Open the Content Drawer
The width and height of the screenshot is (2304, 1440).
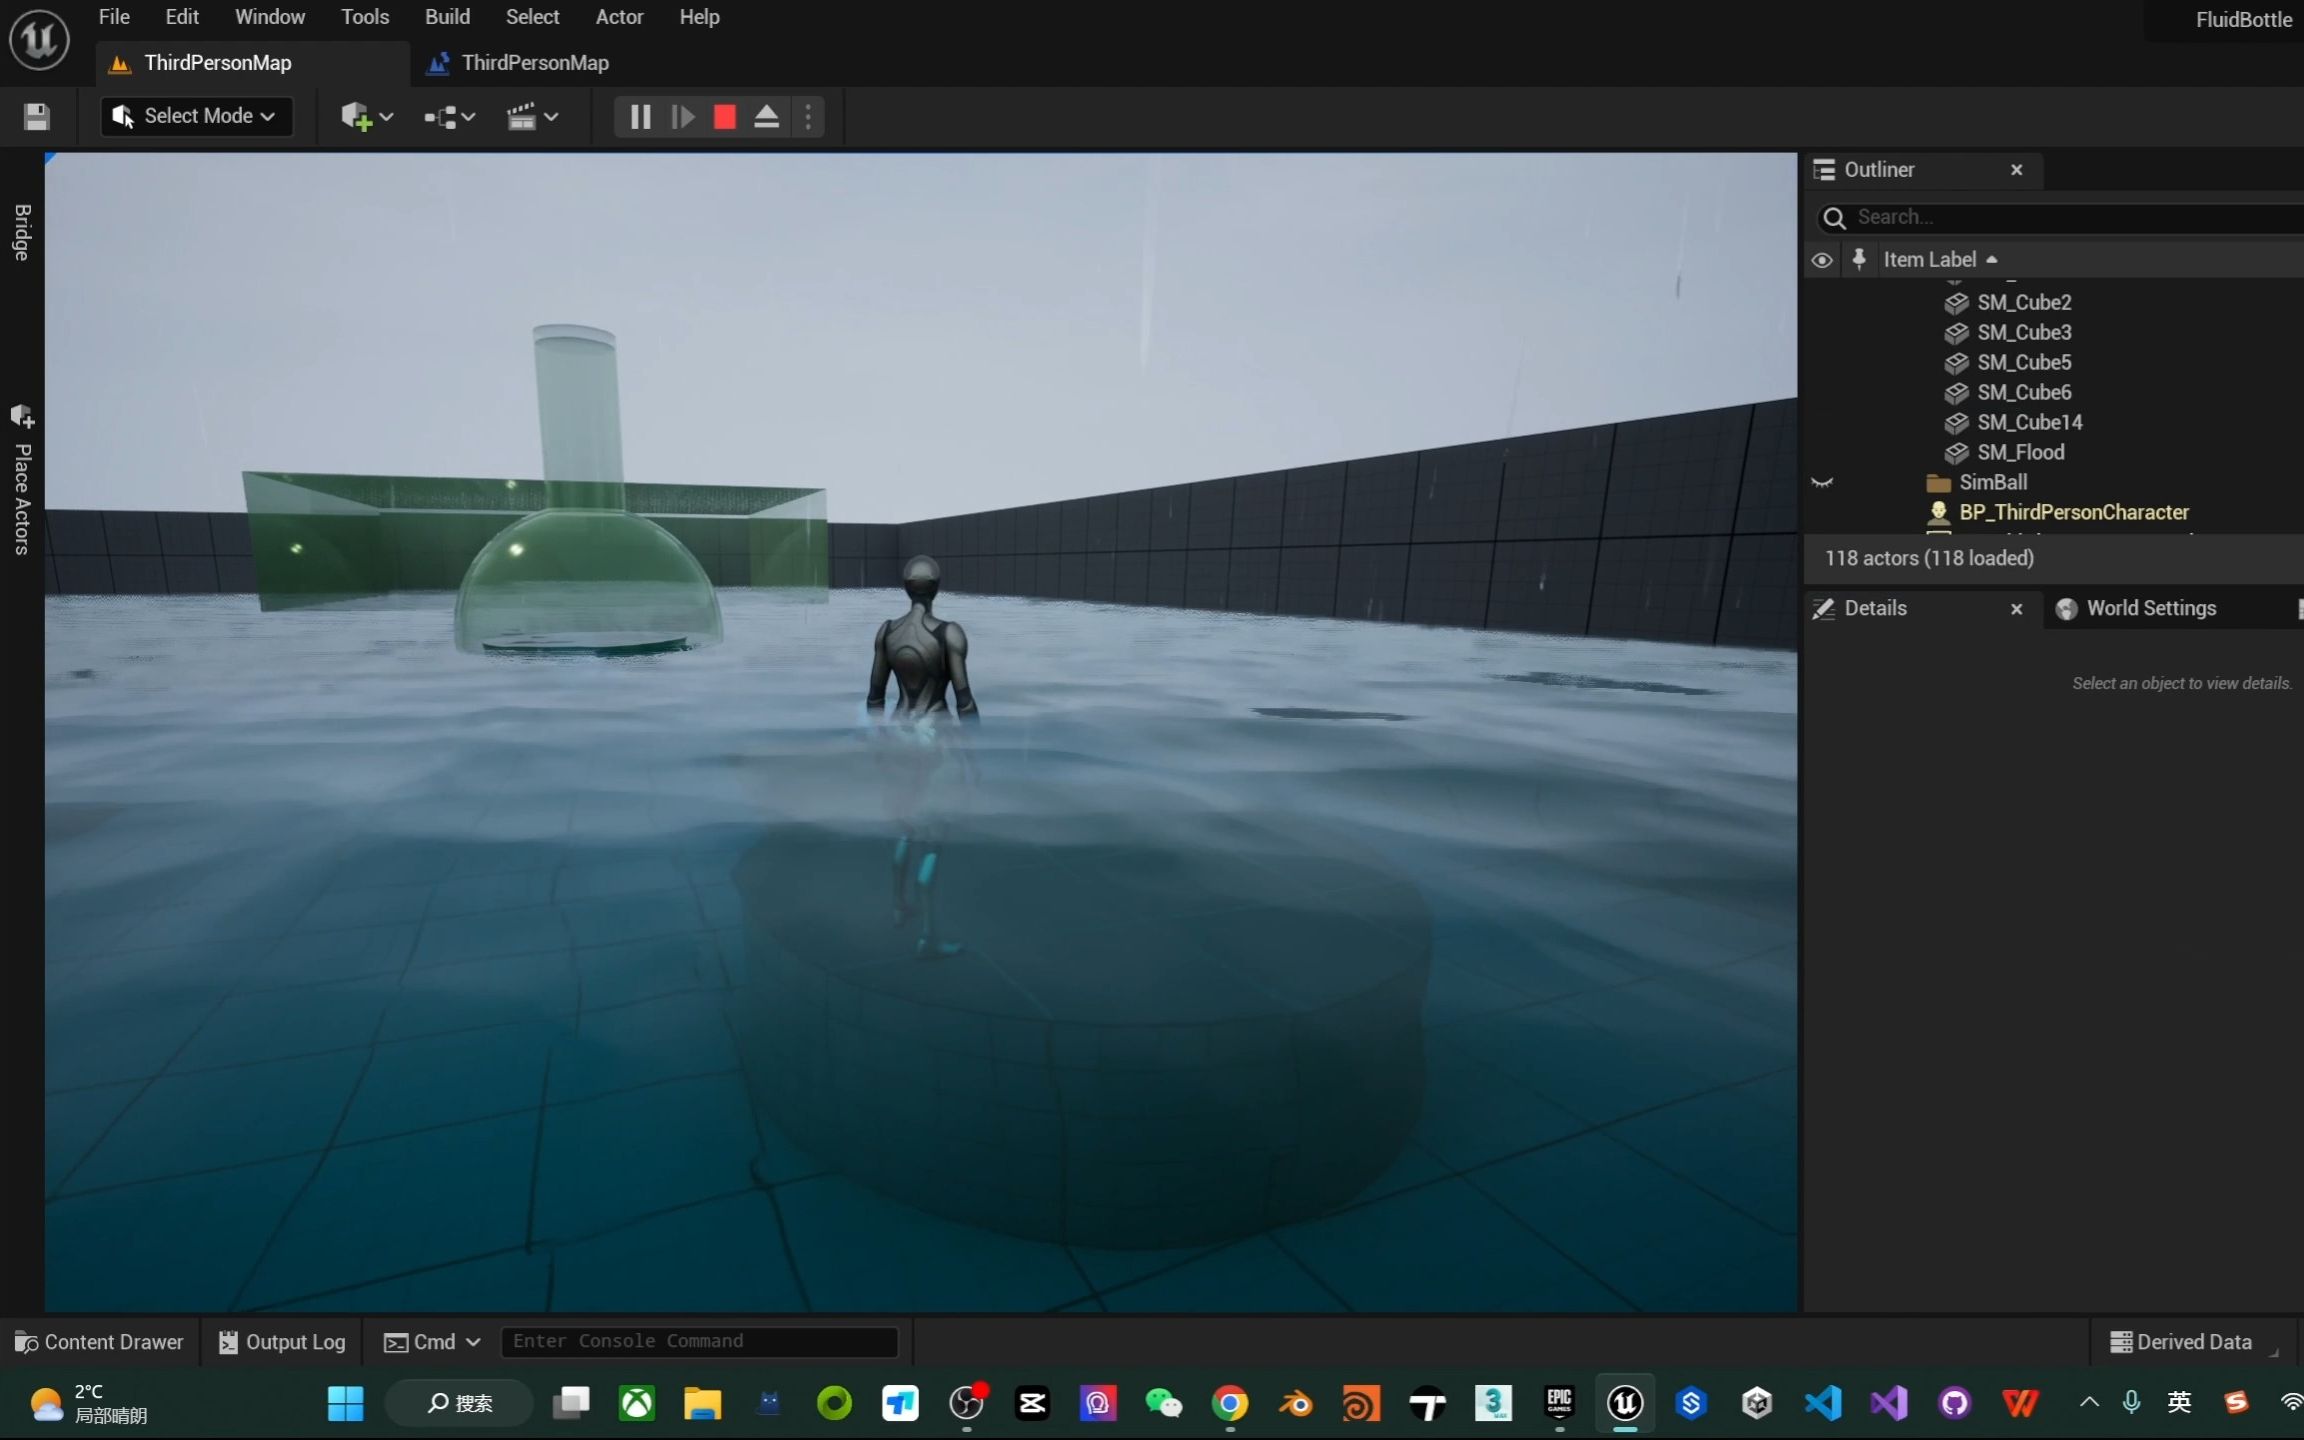(98, 1342)
